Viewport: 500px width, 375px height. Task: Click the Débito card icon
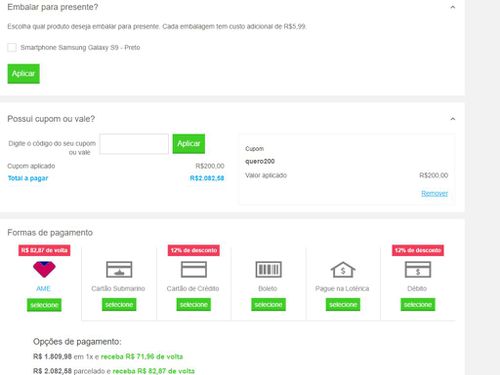[x=418, y=270]
